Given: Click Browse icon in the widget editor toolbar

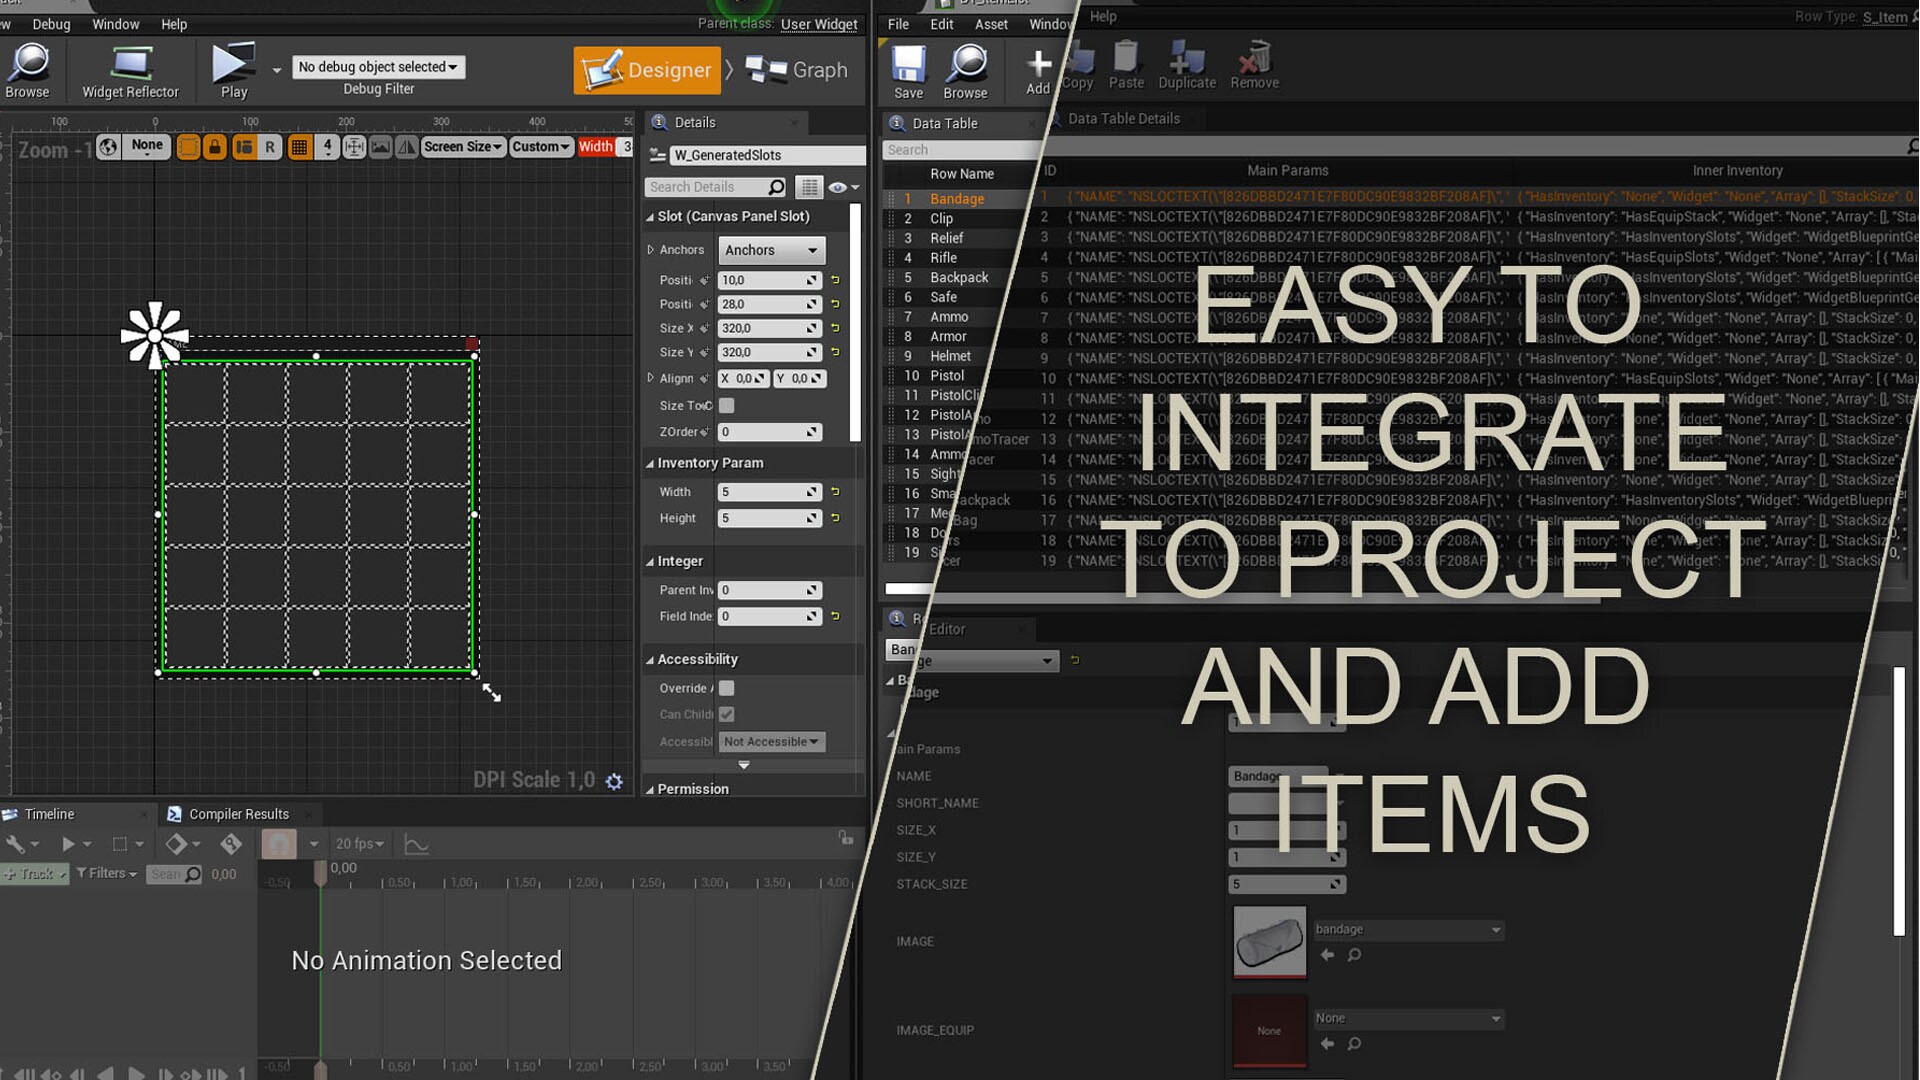Looking at the screenshot, I should [28, 70].
